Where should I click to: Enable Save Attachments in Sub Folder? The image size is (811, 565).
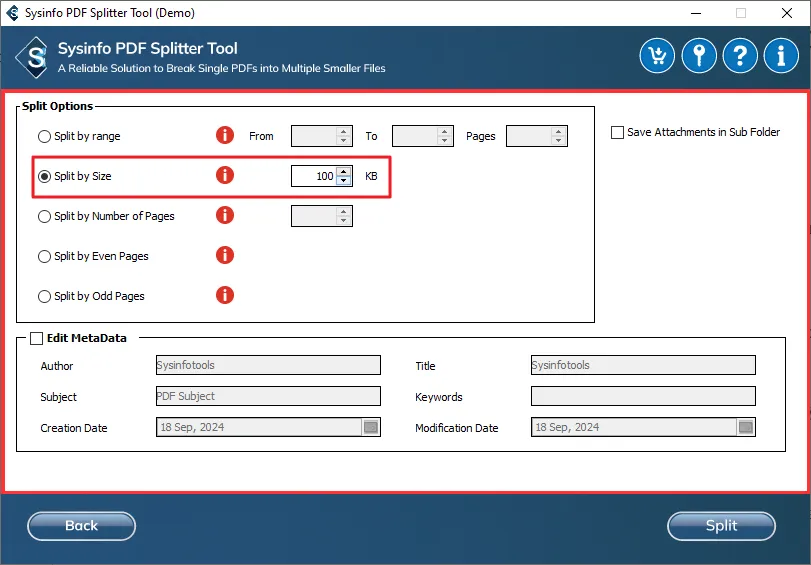[x=618, y=132]
